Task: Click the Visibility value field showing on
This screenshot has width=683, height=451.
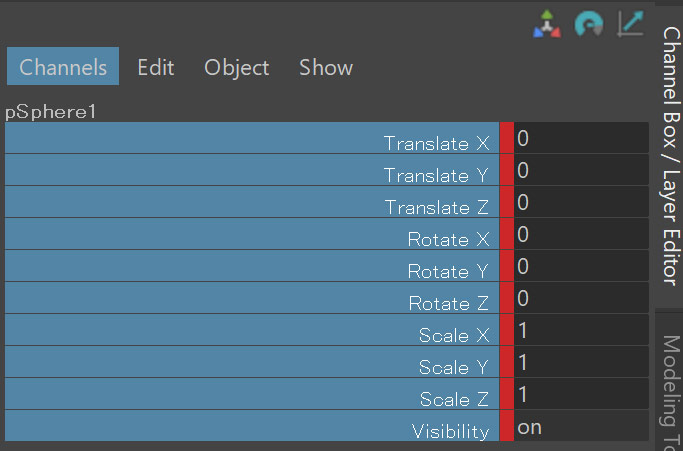Action: click(580, 427)
